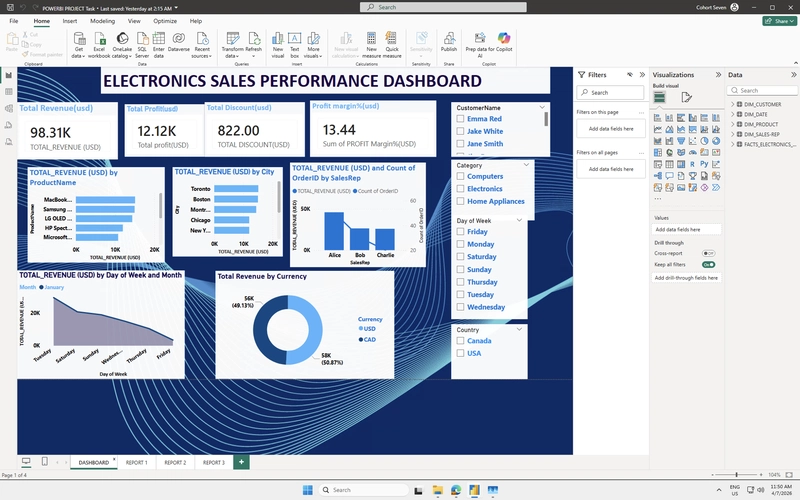Check the Computers category

tap(460, 176)
